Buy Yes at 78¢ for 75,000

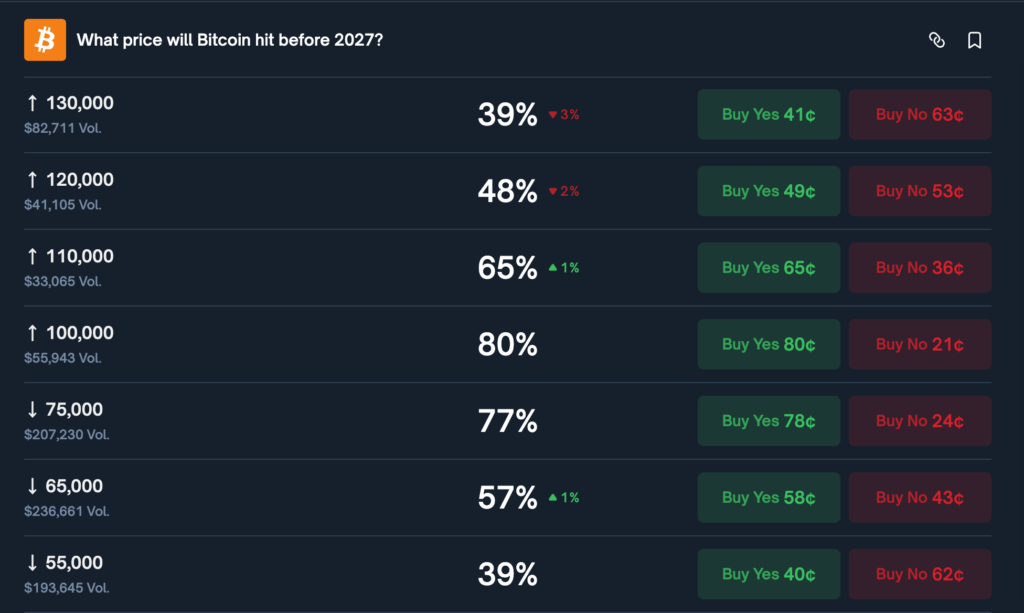coord(768,421)
